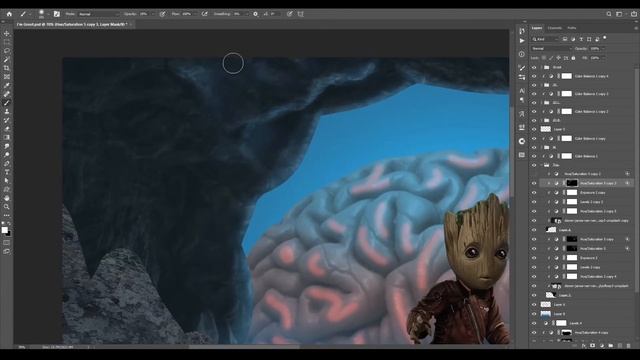Switch to the Paths tab
640x360 pixels.
click(571, 28)
